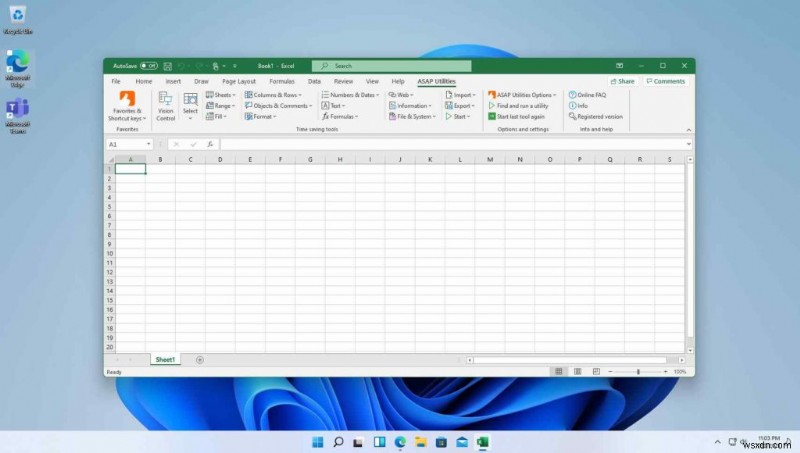Open the Import menu
The height and width of the screenshot is (453, 800).
(460, 95)
